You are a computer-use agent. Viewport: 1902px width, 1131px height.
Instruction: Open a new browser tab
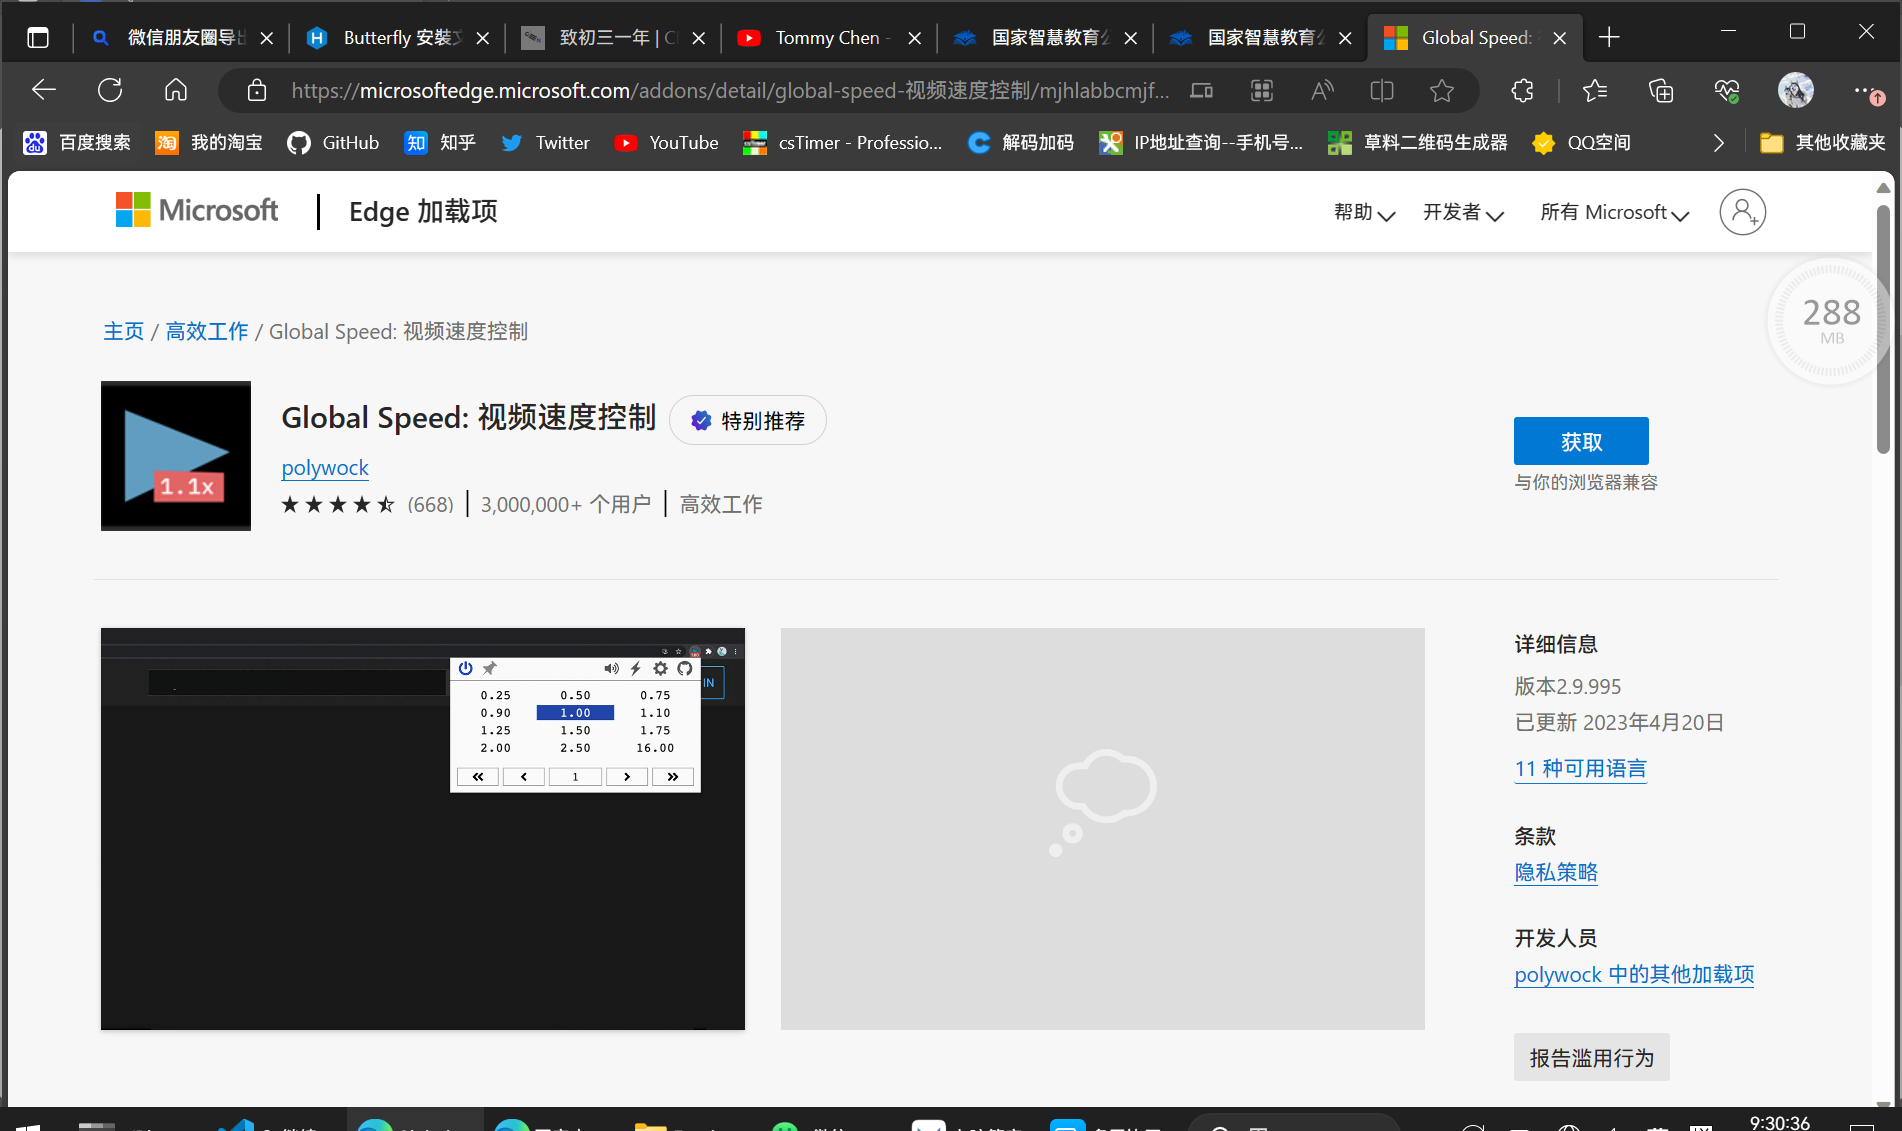[x=1609, y=38]
